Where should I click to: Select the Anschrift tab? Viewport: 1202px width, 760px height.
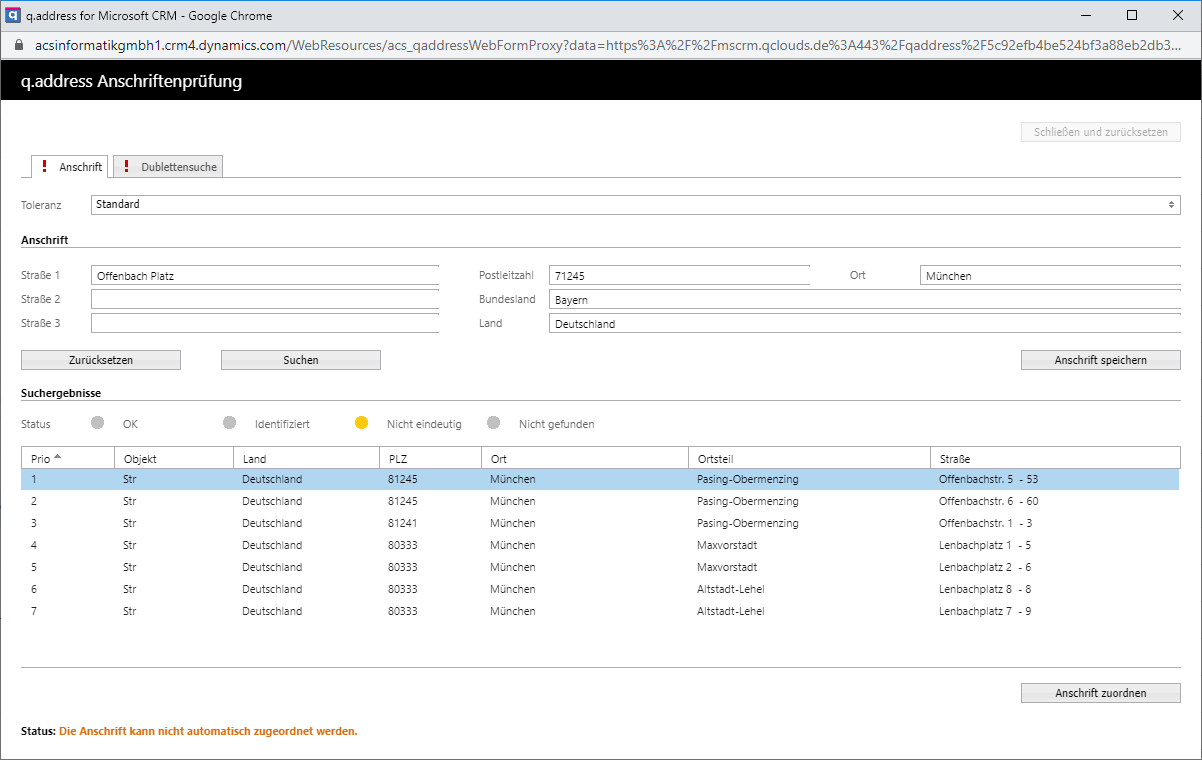pyautogui.click(x=70, y=167)
